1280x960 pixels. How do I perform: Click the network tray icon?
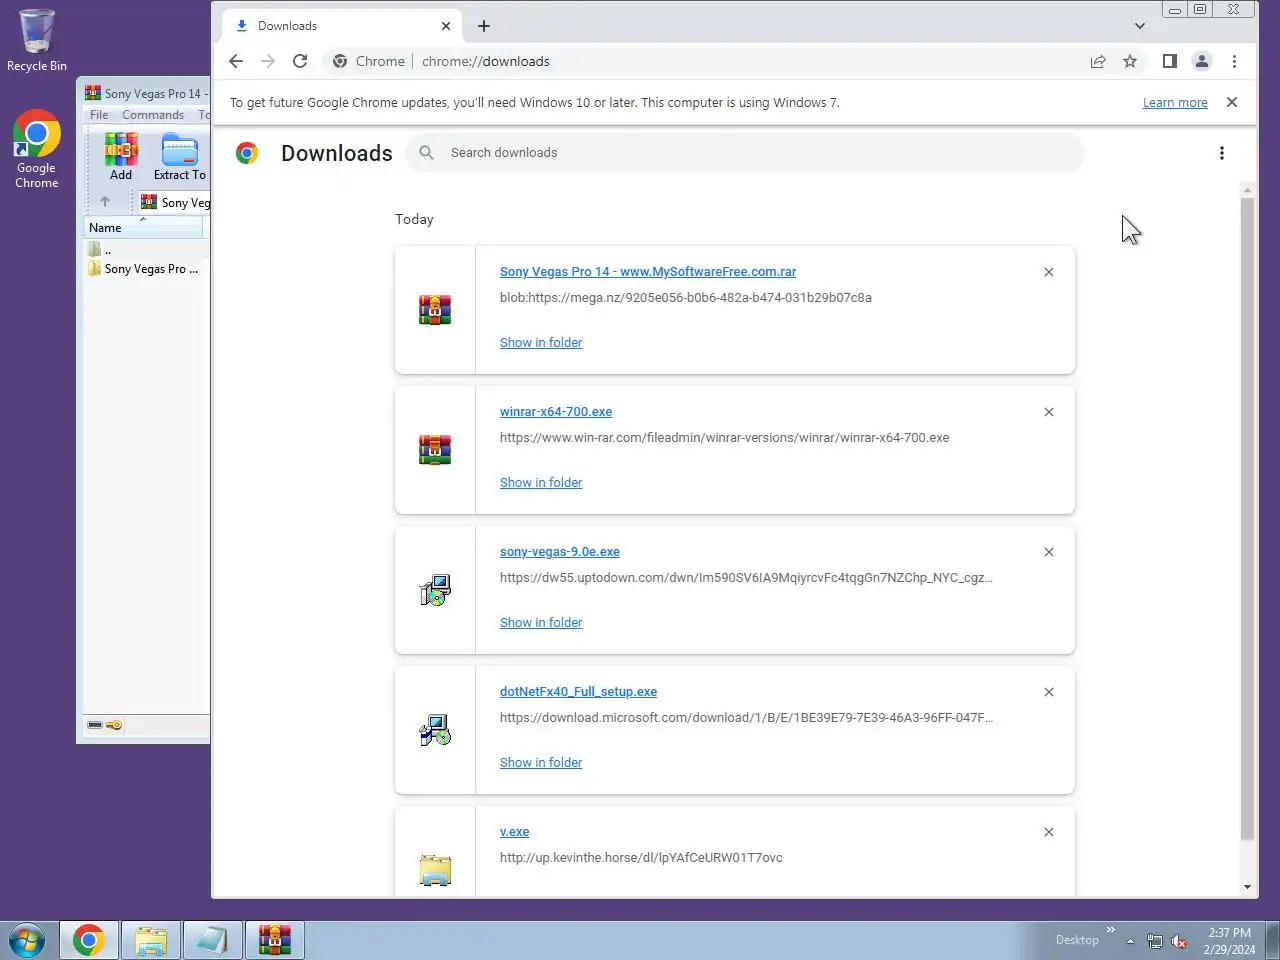1155,941
